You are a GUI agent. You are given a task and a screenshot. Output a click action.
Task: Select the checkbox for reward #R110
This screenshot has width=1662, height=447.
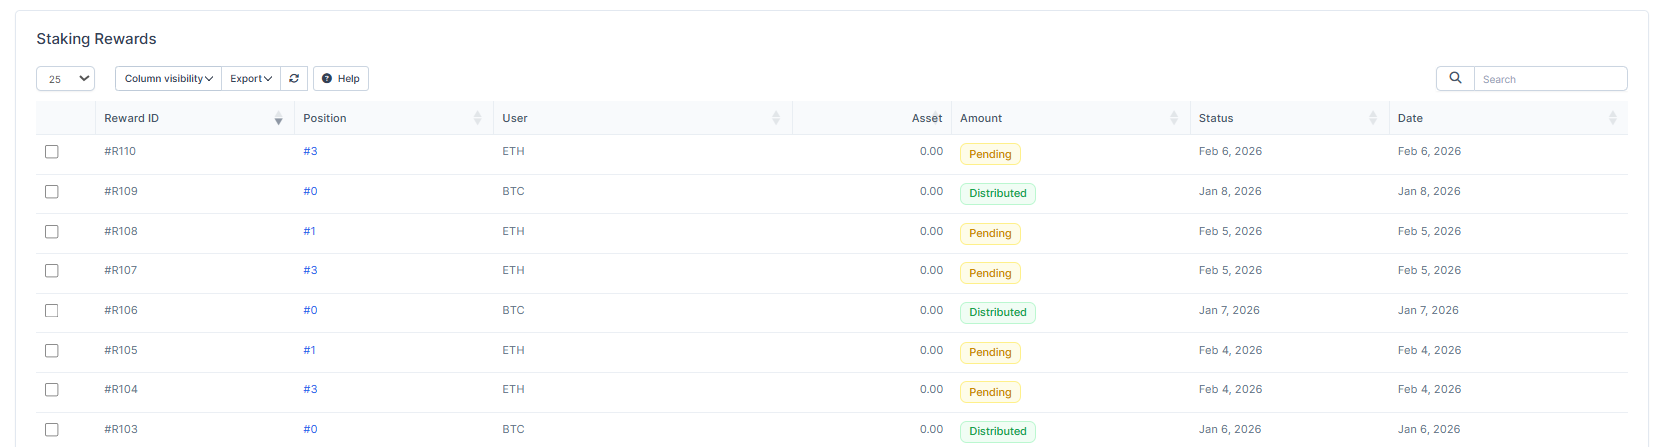(x=52, y=152)
